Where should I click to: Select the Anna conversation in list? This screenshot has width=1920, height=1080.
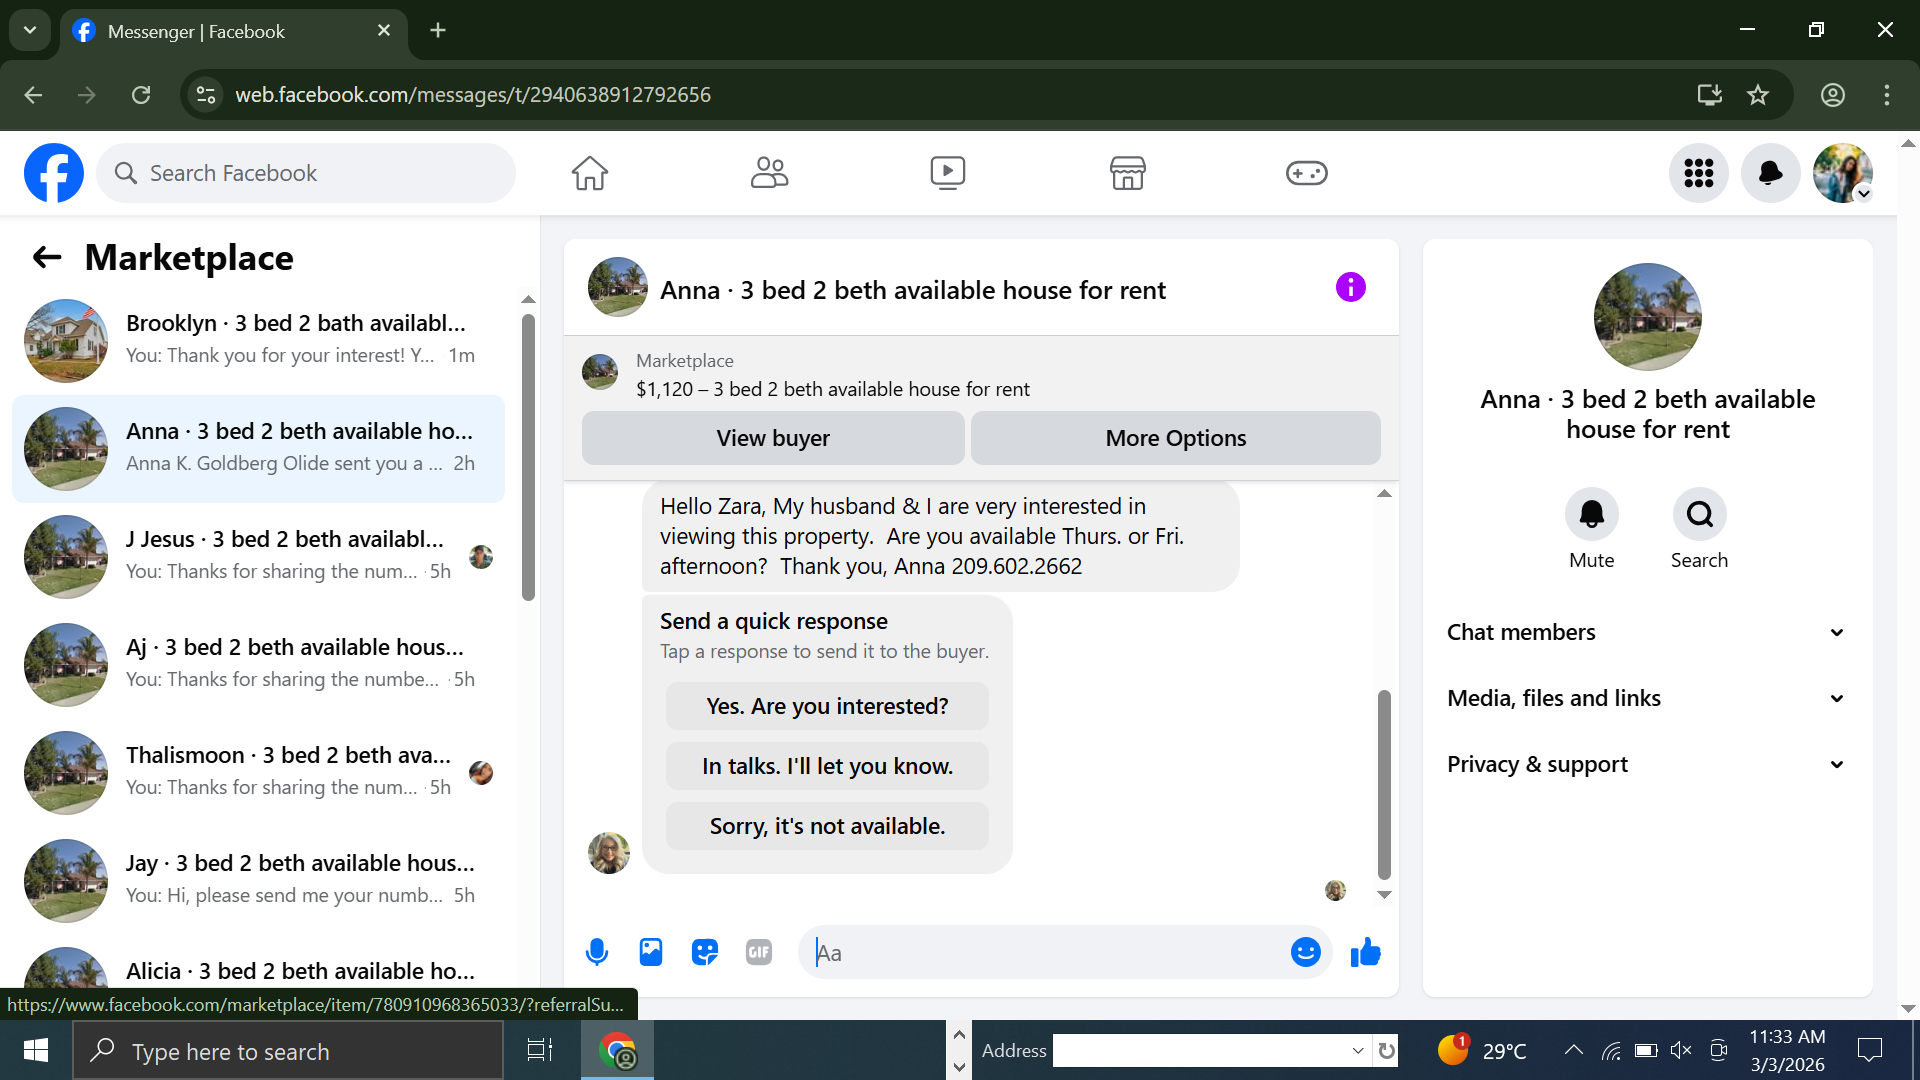(258, 448)
